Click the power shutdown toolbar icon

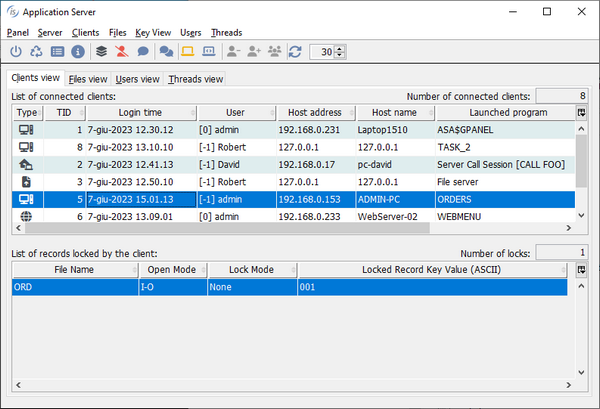[16, 51]
